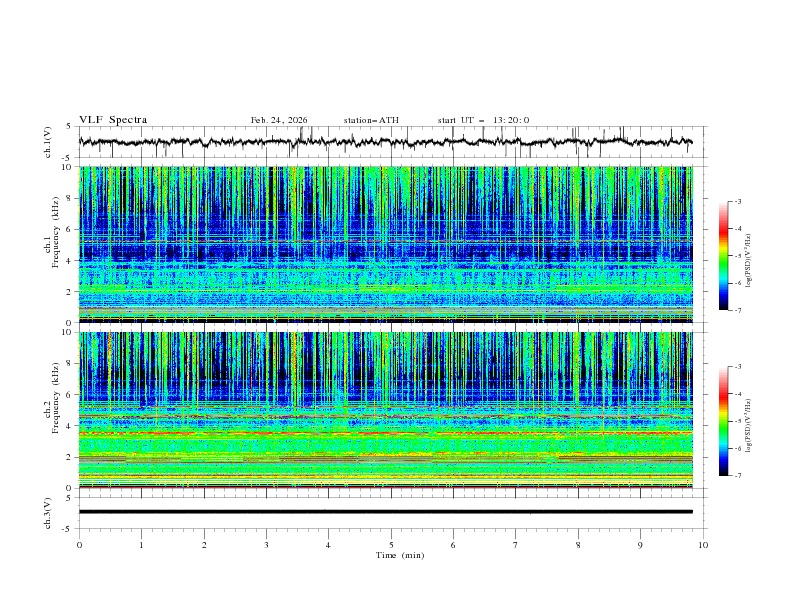This screenshot has width=792, height=612.
Task: Click the "10" kHz tick of ch.2 spectrogram
Action: coord(69,332)
